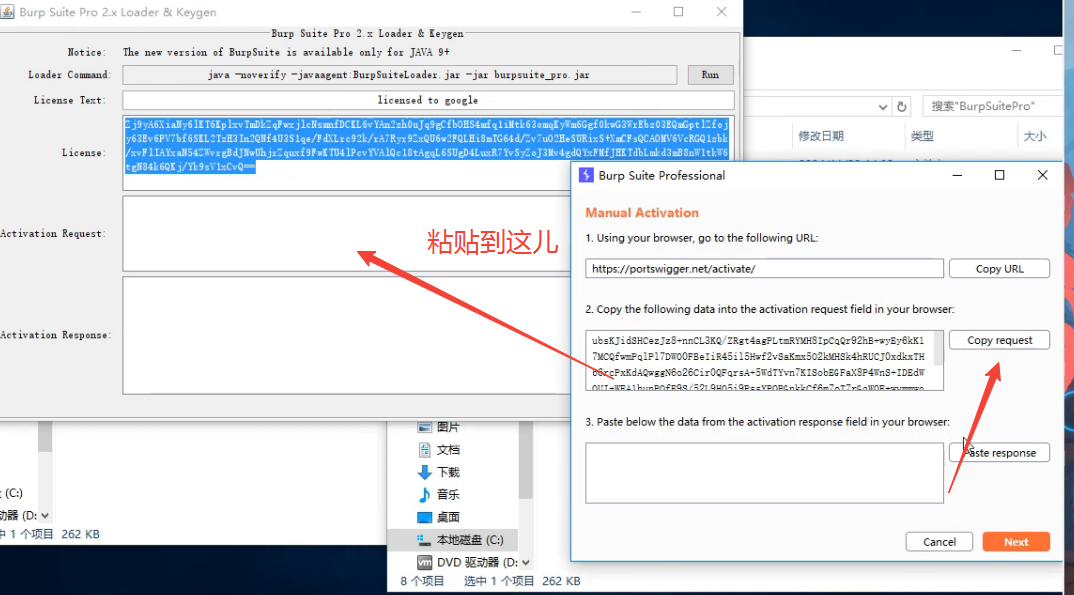
Task: Click the License Text field 'licensed to google'
Action: pyautogui.click(x=428, y=100)
